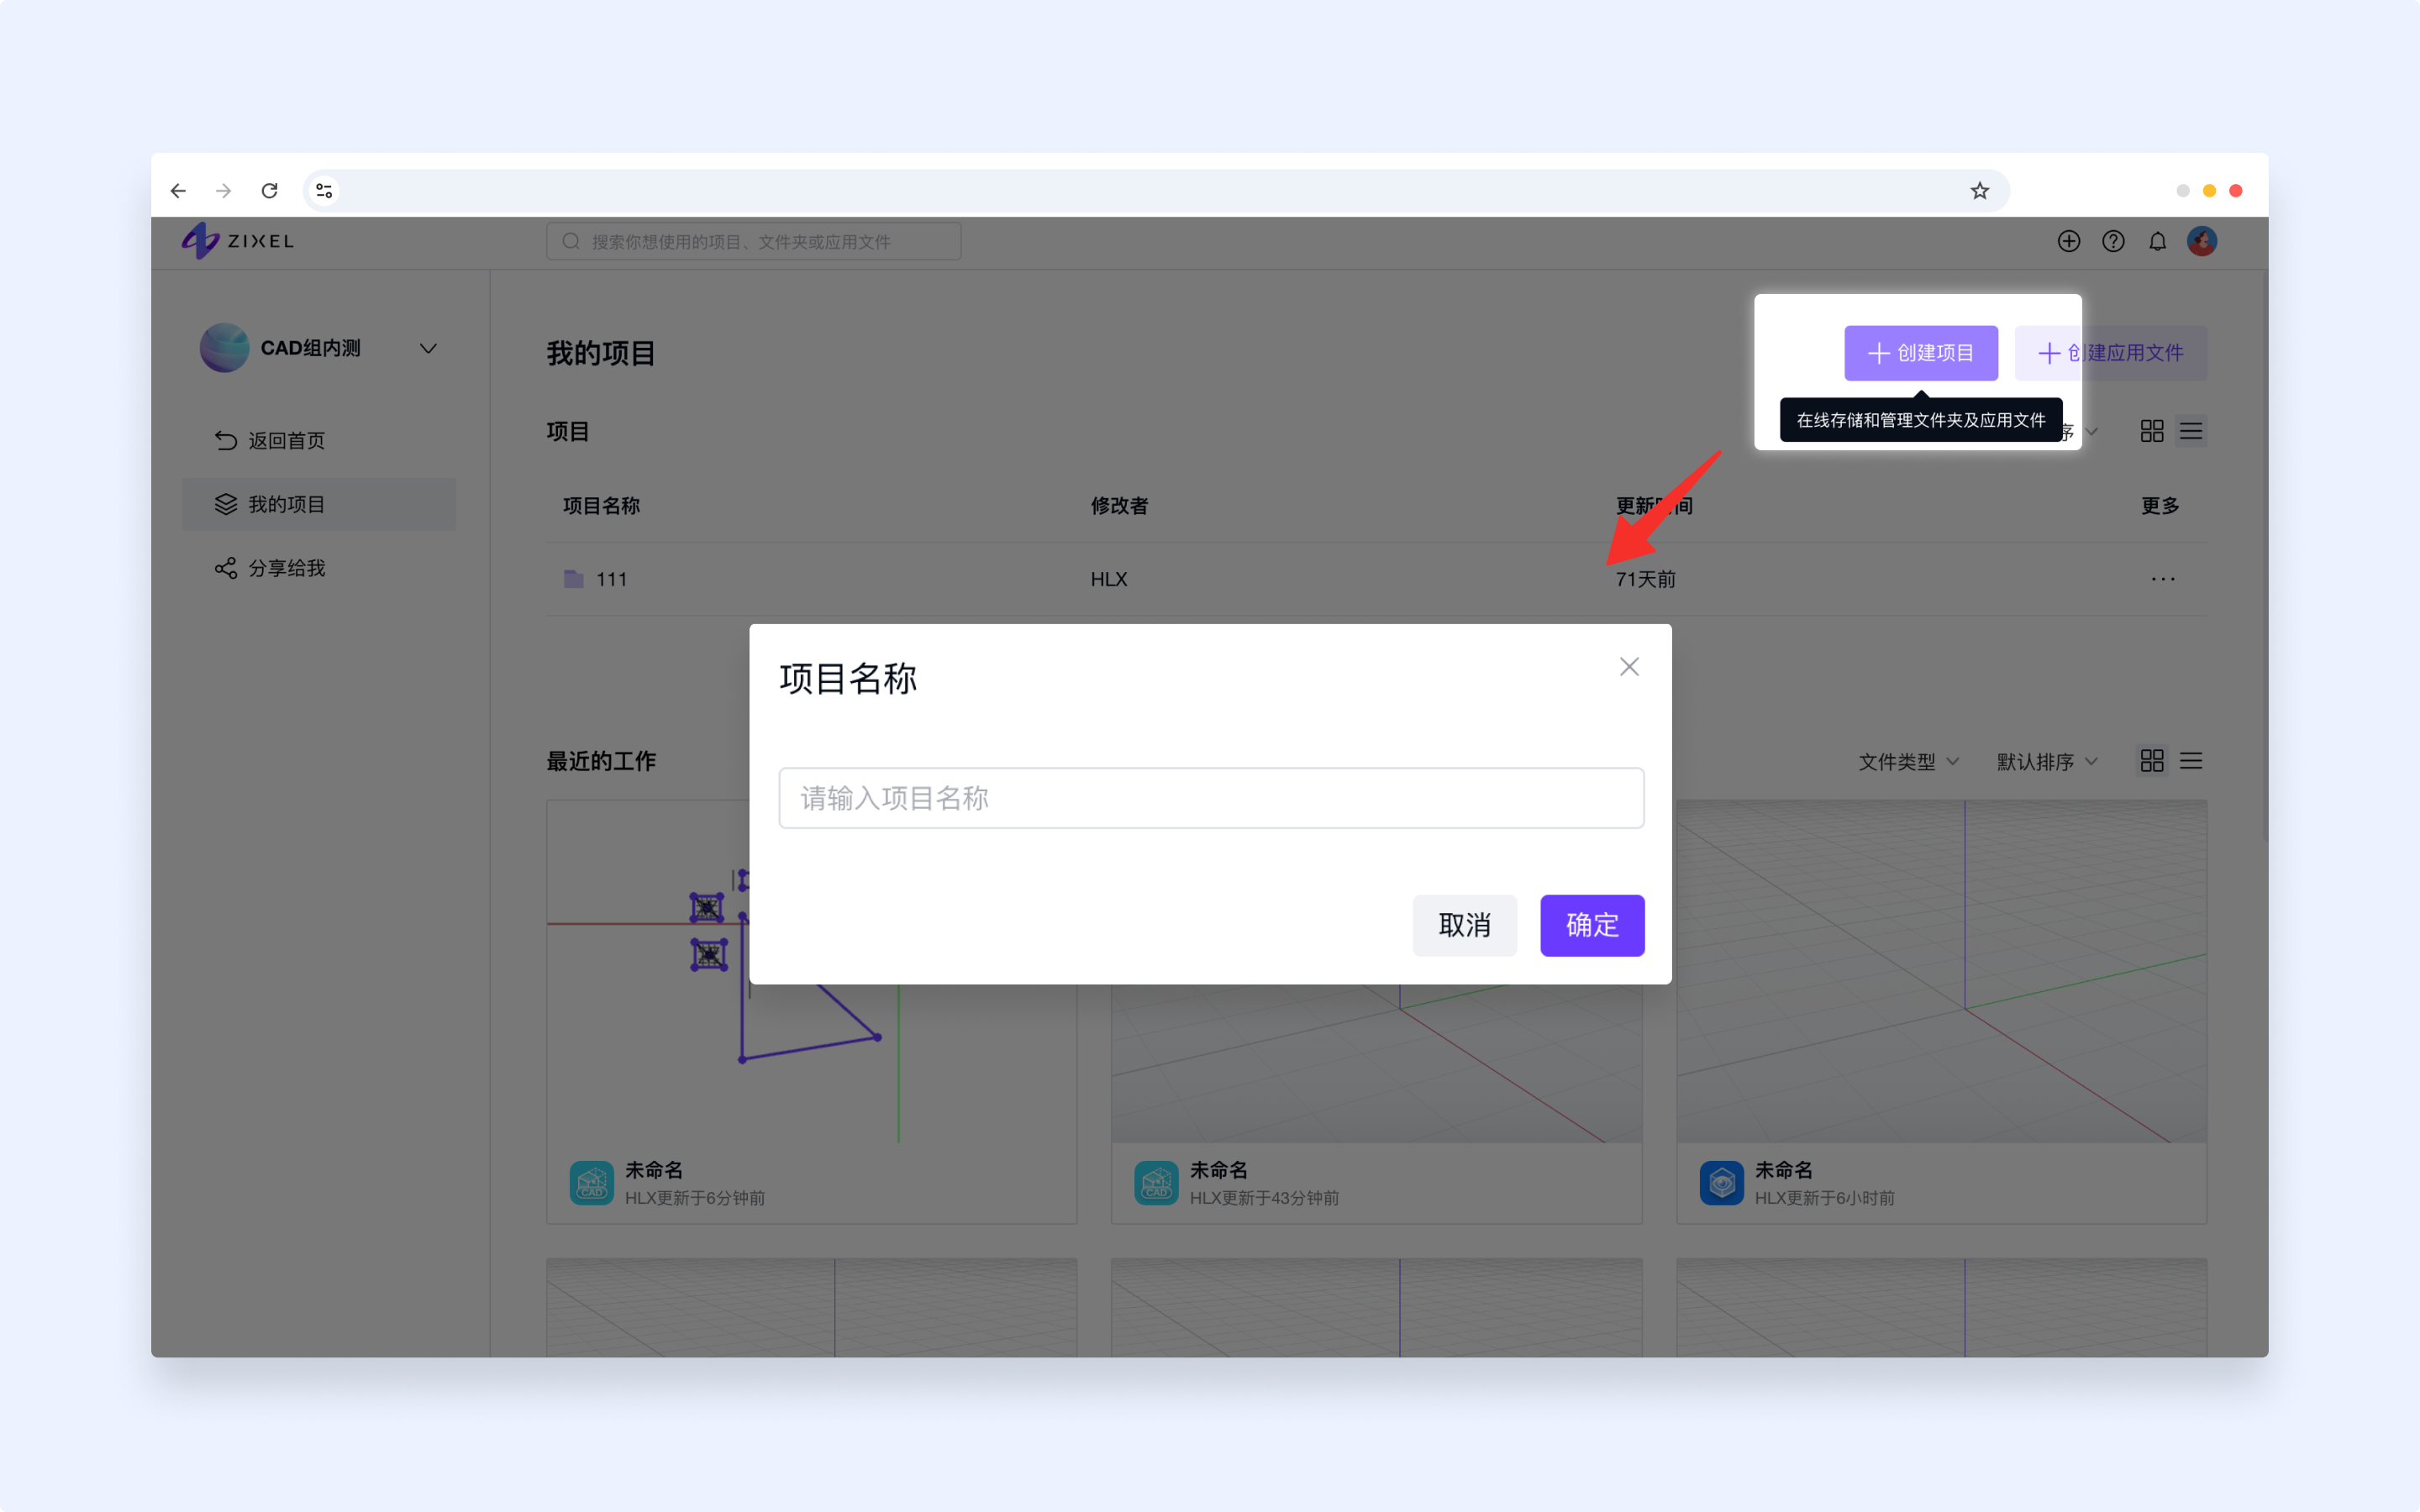Open user avatar menu

[x=2202, y=241]
